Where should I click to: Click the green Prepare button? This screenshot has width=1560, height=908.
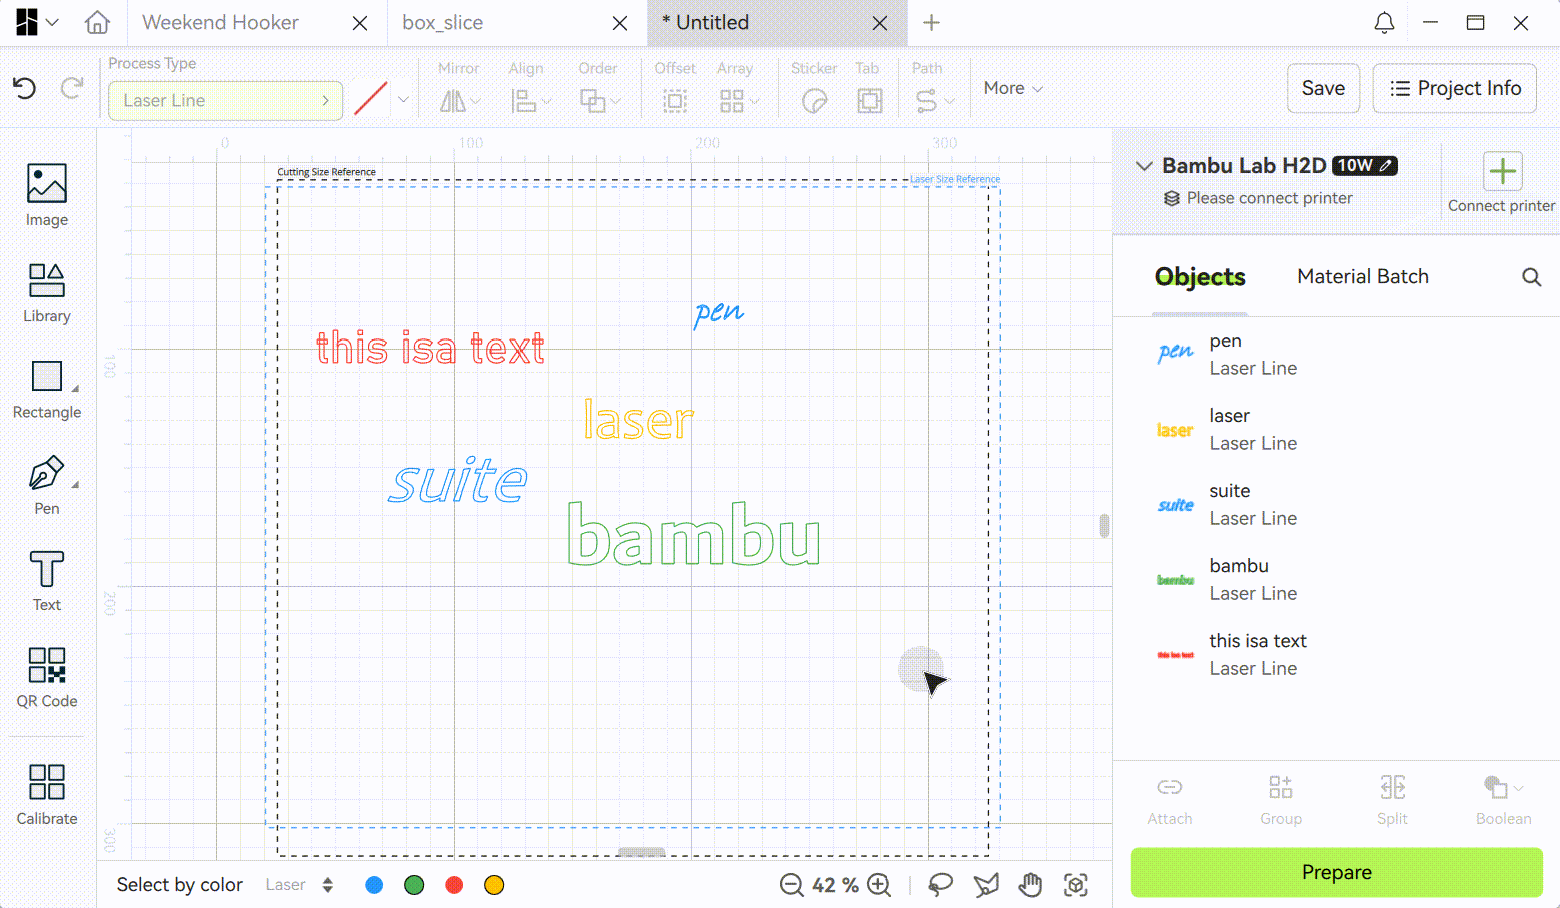click(1337, 872)
